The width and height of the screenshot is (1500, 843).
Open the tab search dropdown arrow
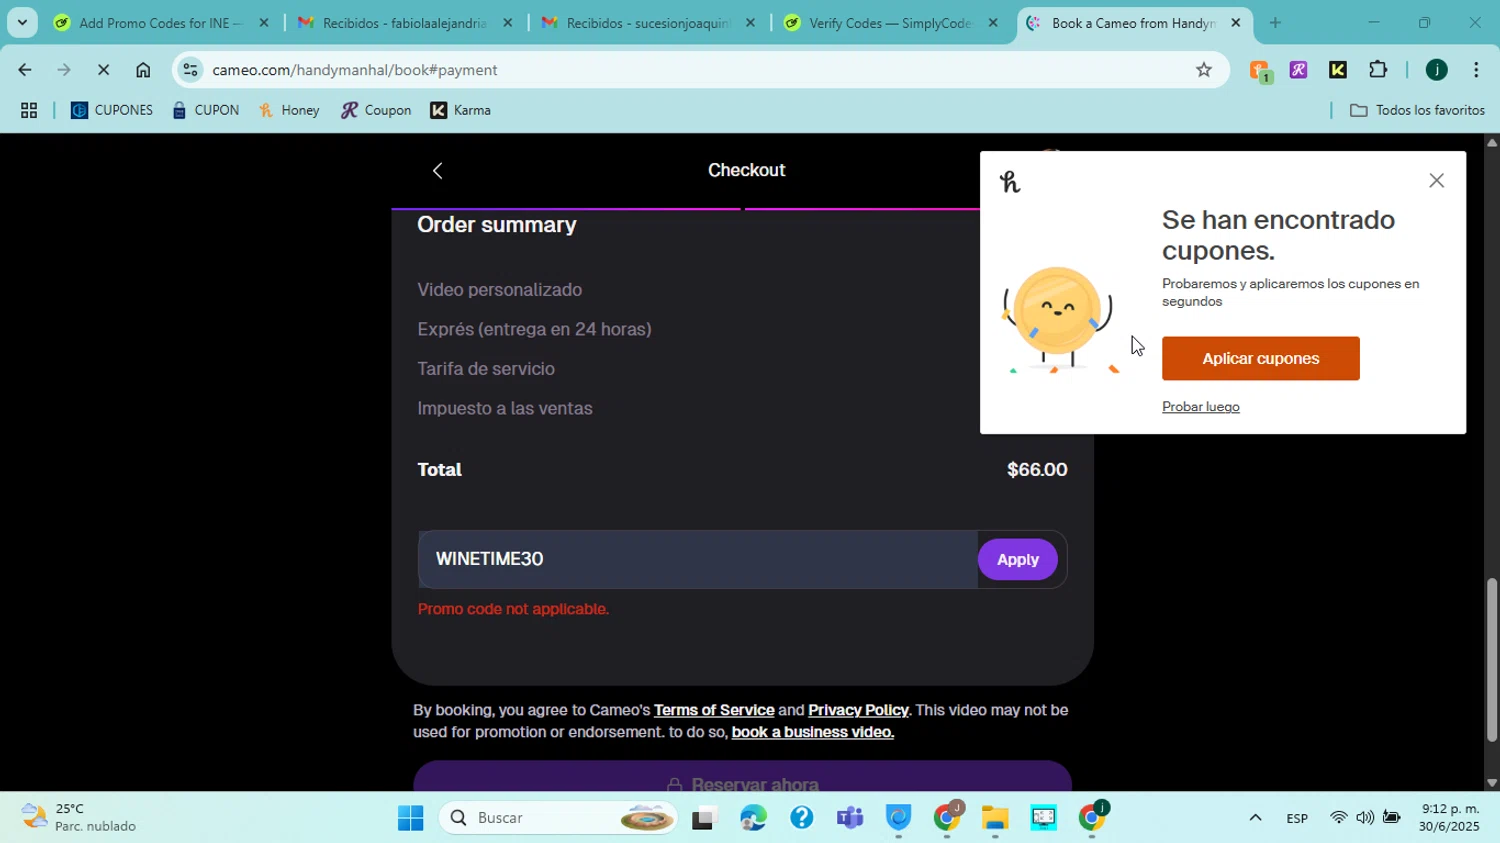pos(22,22)
